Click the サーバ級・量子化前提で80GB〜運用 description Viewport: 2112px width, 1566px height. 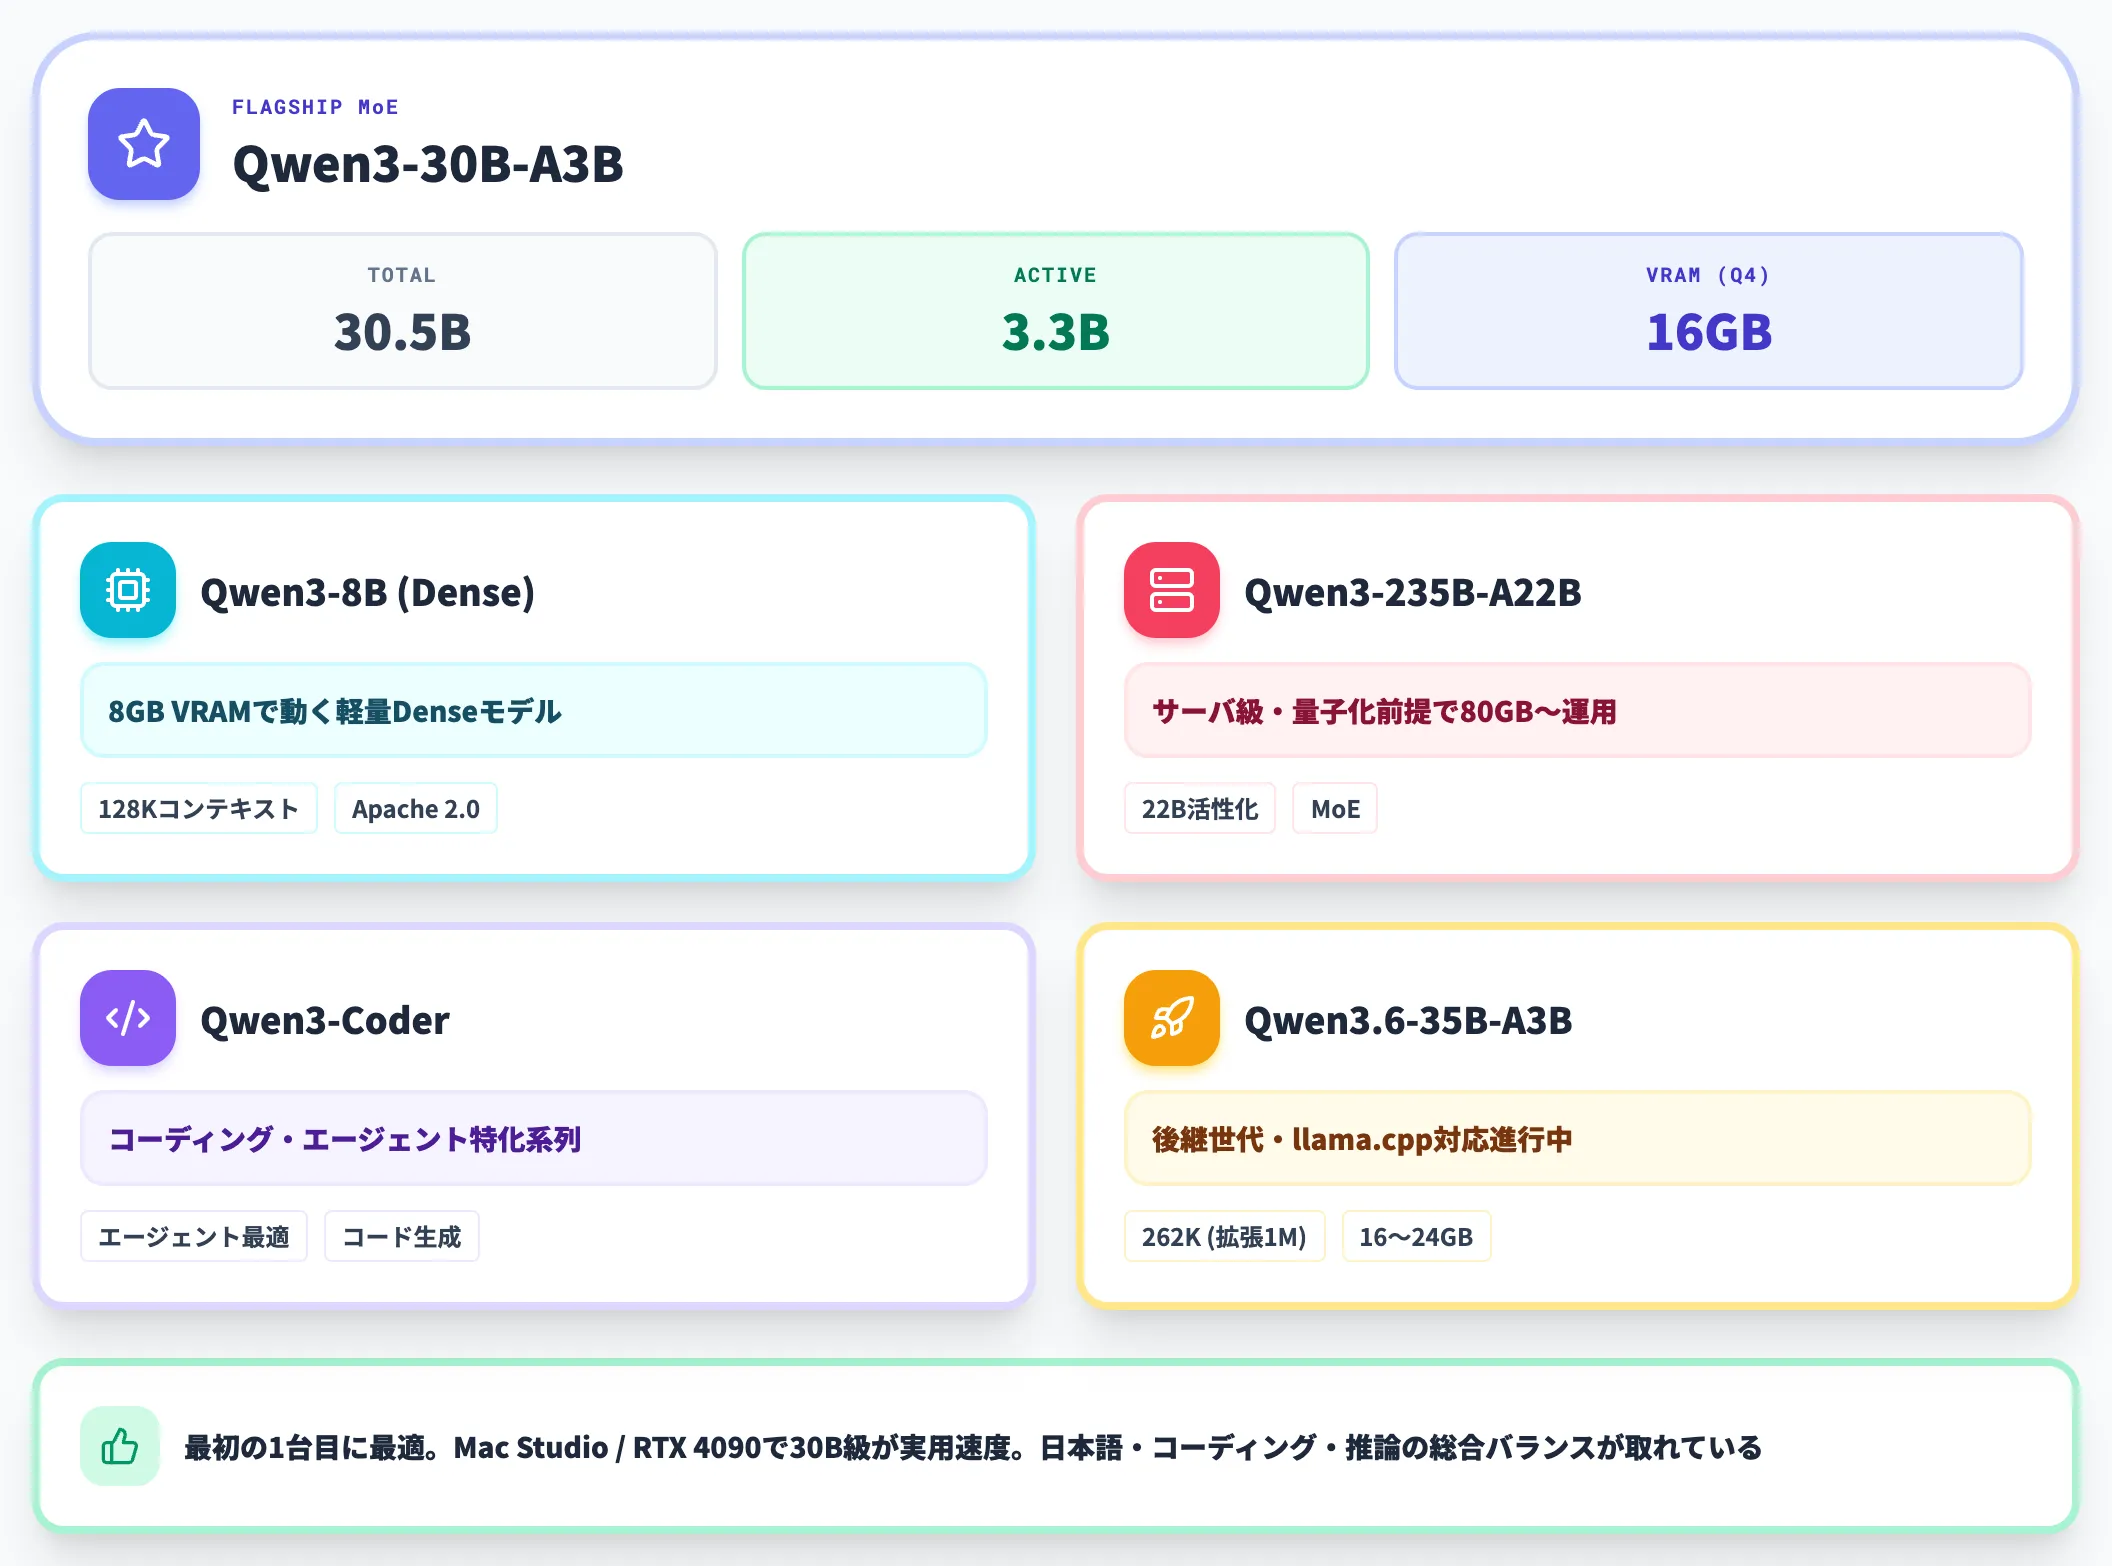pos(1578,710)
